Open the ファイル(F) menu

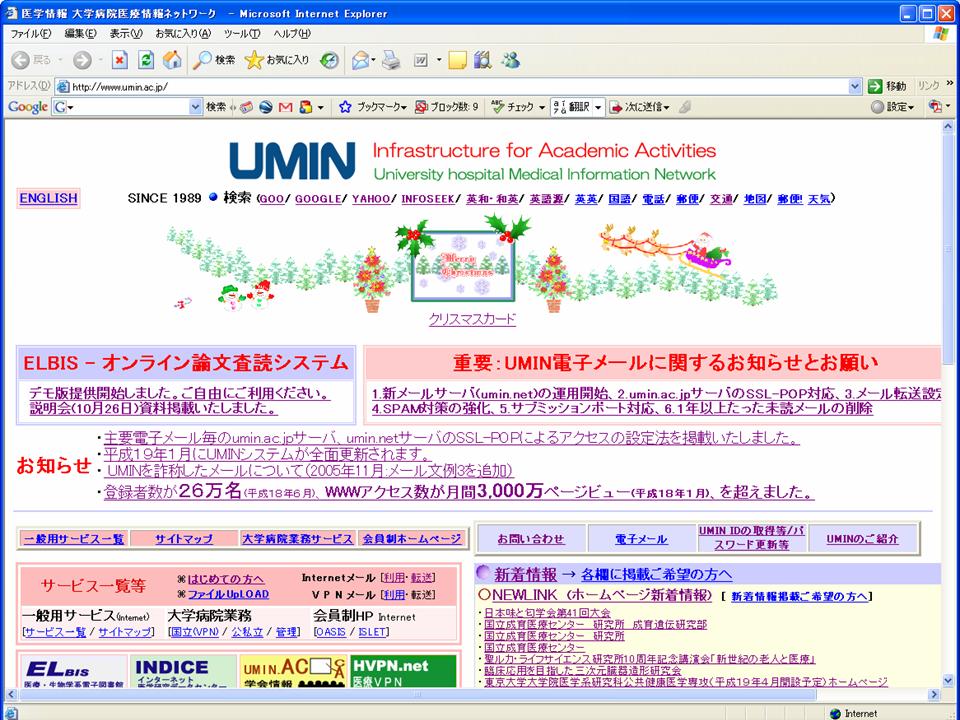[31, 34]
